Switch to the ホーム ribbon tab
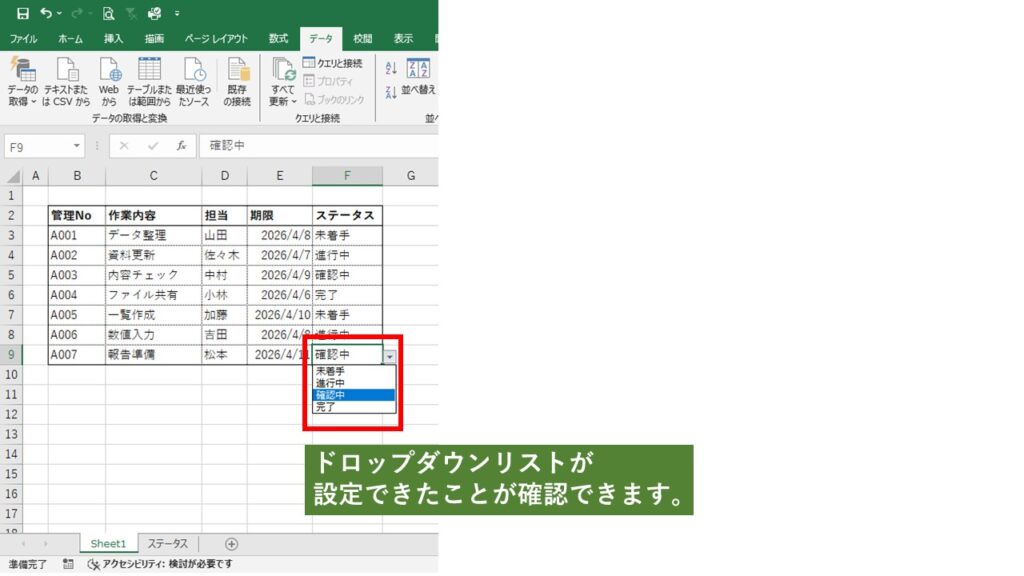This screenshot has width=1024, height=576. (x=70, y=39)
